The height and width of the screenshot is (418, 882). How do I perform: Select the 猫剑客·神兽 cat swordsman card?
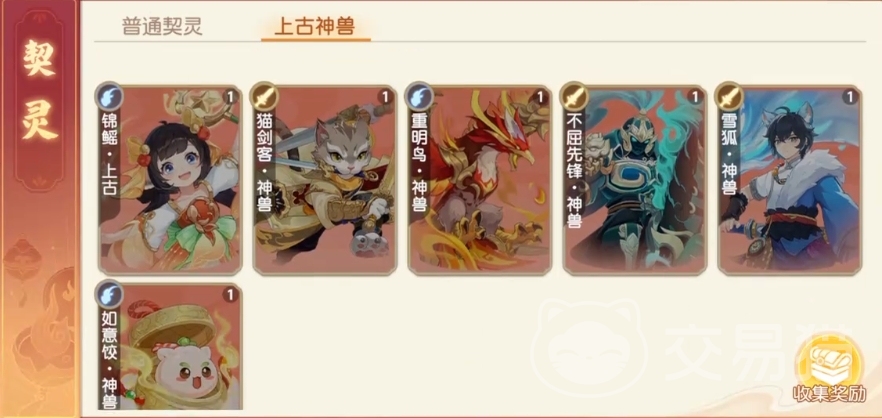coord(325,180)
